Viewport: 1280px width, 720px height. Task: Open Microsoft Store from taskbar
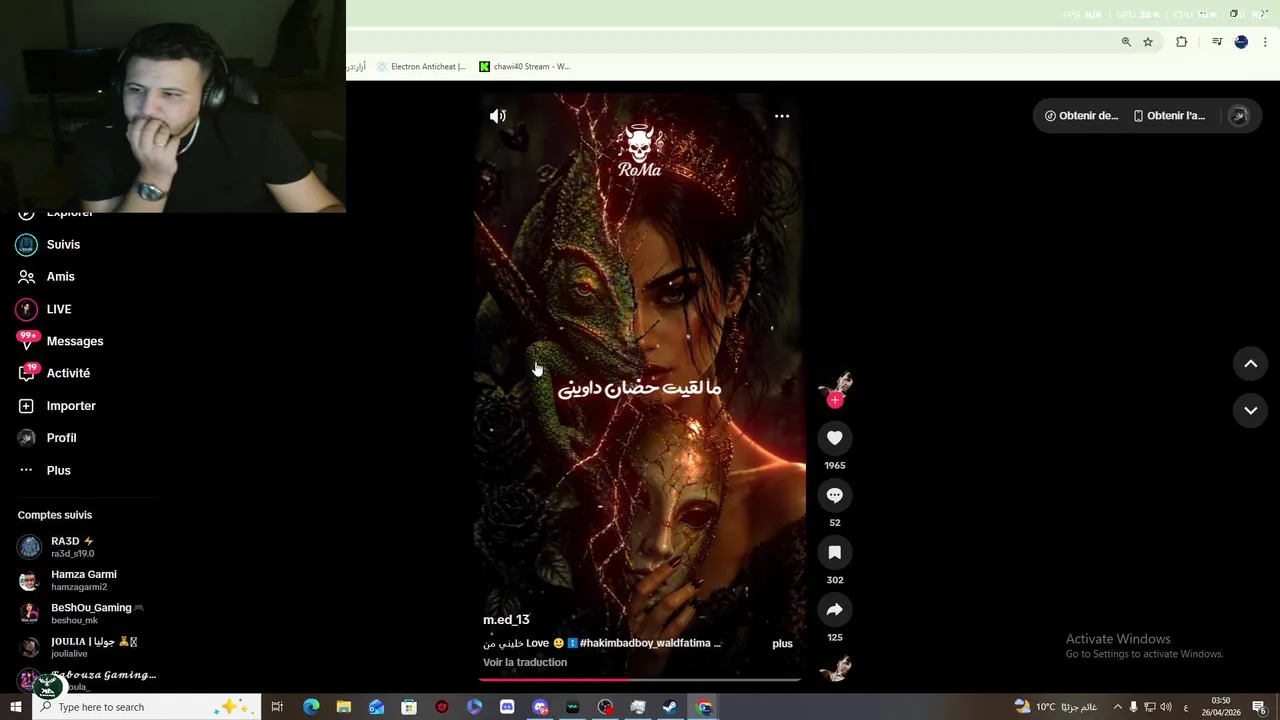click(409, 707)
